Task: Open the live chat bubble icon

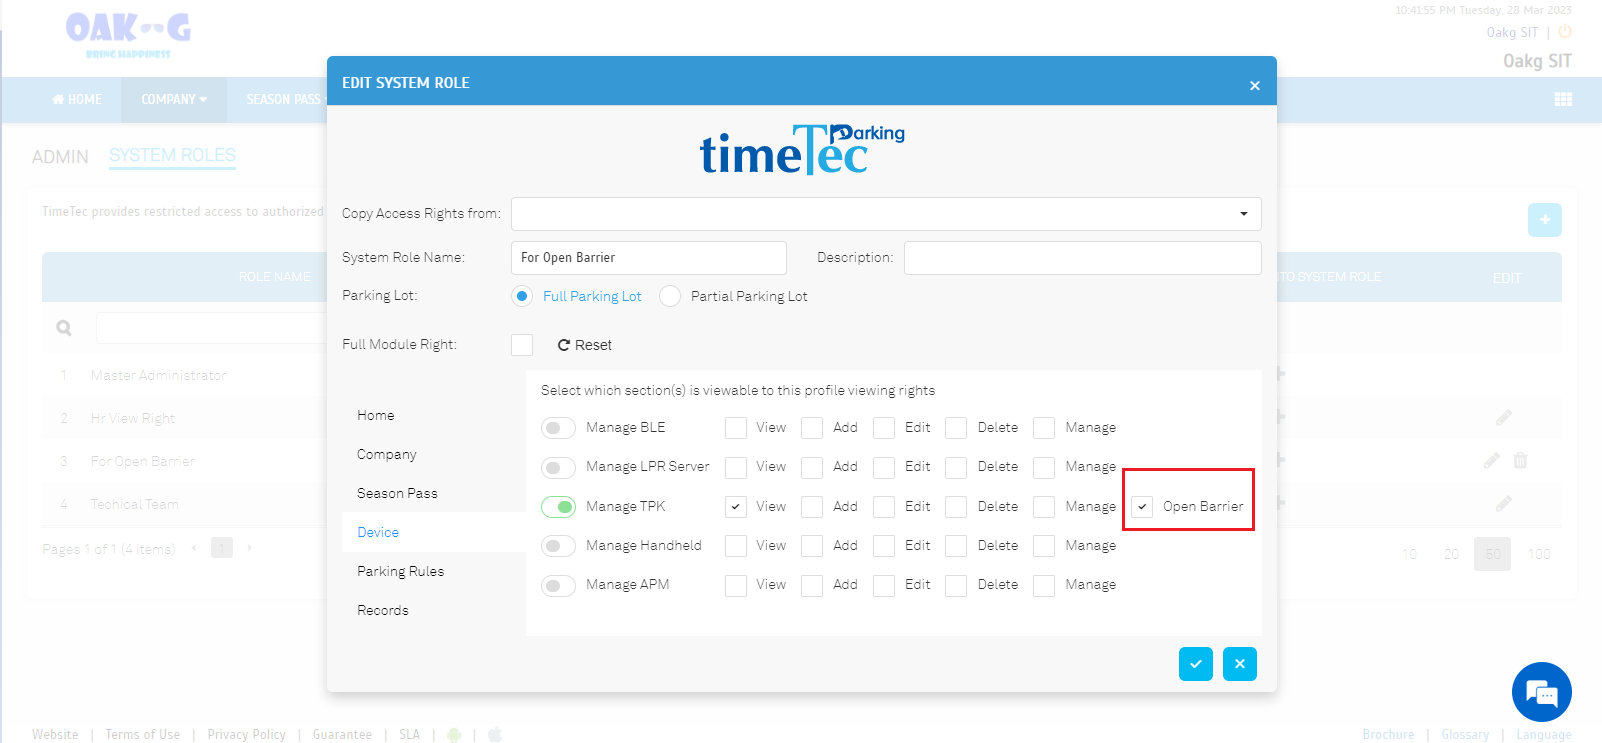Action: 1542,692
